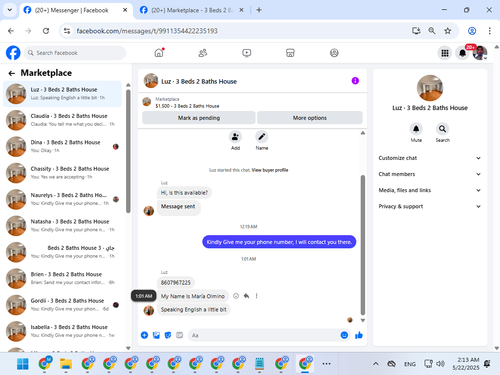500x375 pixels.
Task: Click the conversation information icon in chat header
Action: [x=355, y=81]
